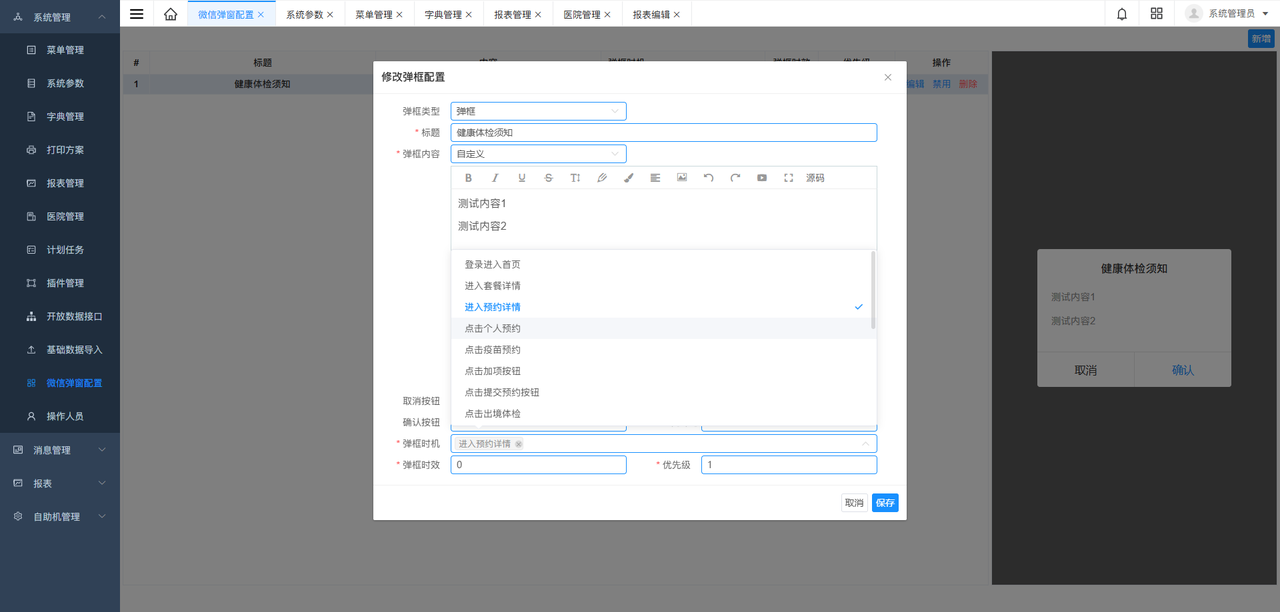Open the 弹框类型 dropdown
The height and width of the screenshot is (612, 1280).
point(538,111)
